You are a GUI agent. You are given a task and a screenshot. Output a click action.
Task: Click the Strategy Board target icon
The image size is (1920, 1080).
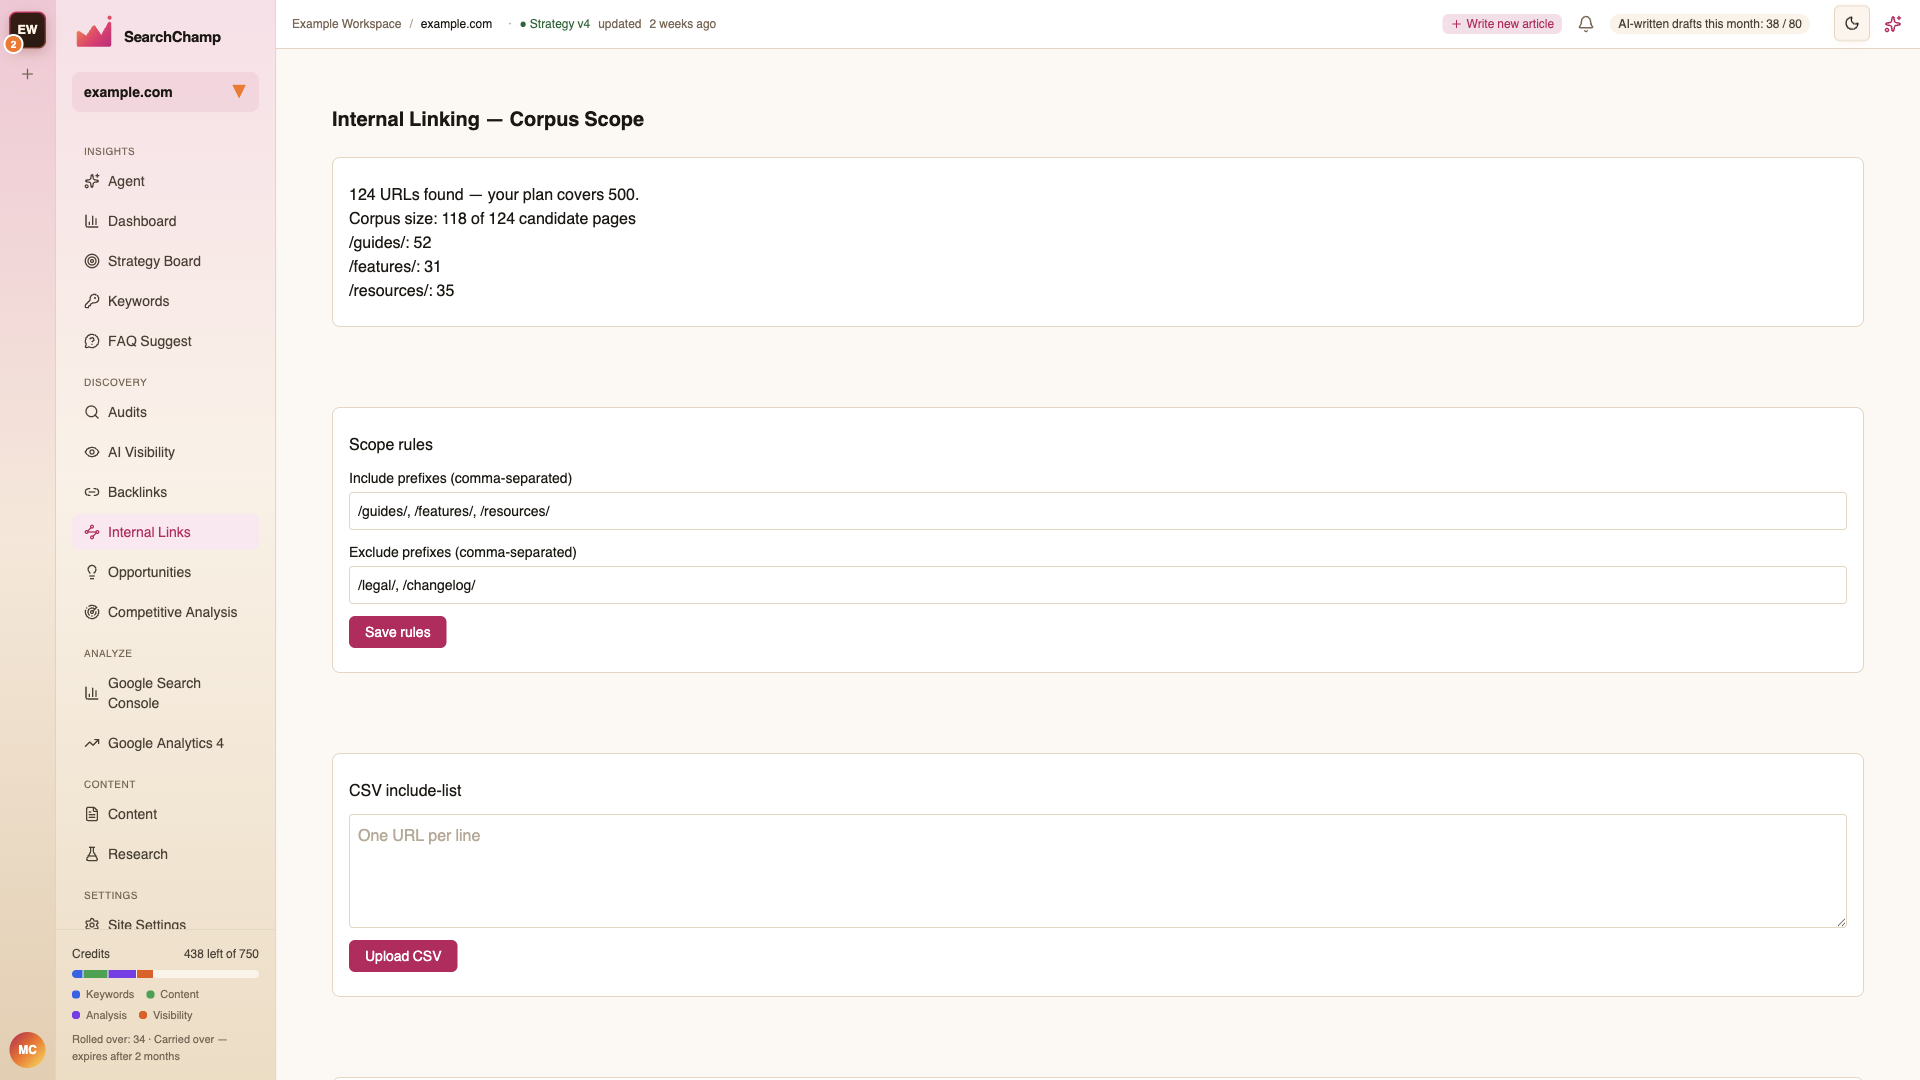[x=92, y=261]
